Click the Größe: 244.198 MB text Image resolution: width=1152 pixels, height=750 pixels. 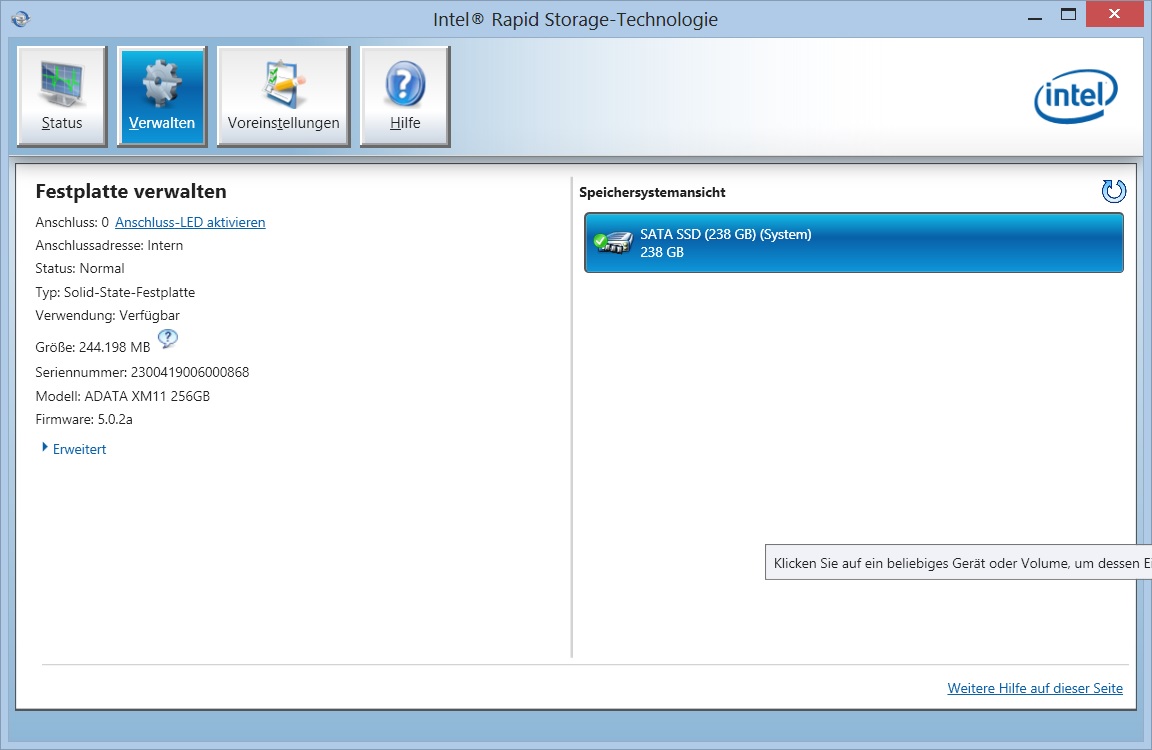pyautogui.click(x=93, y=347)
